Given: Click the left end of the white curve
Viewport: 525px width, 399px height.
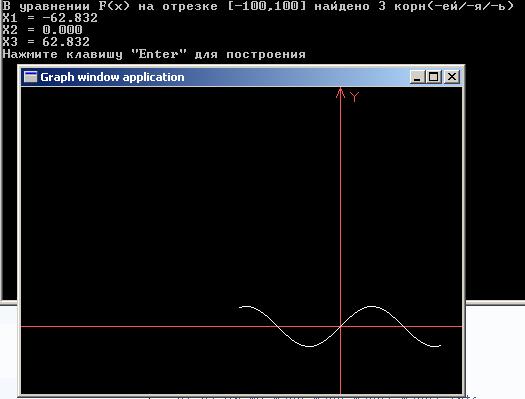Looking at the screenshot, I should [240, 307].
